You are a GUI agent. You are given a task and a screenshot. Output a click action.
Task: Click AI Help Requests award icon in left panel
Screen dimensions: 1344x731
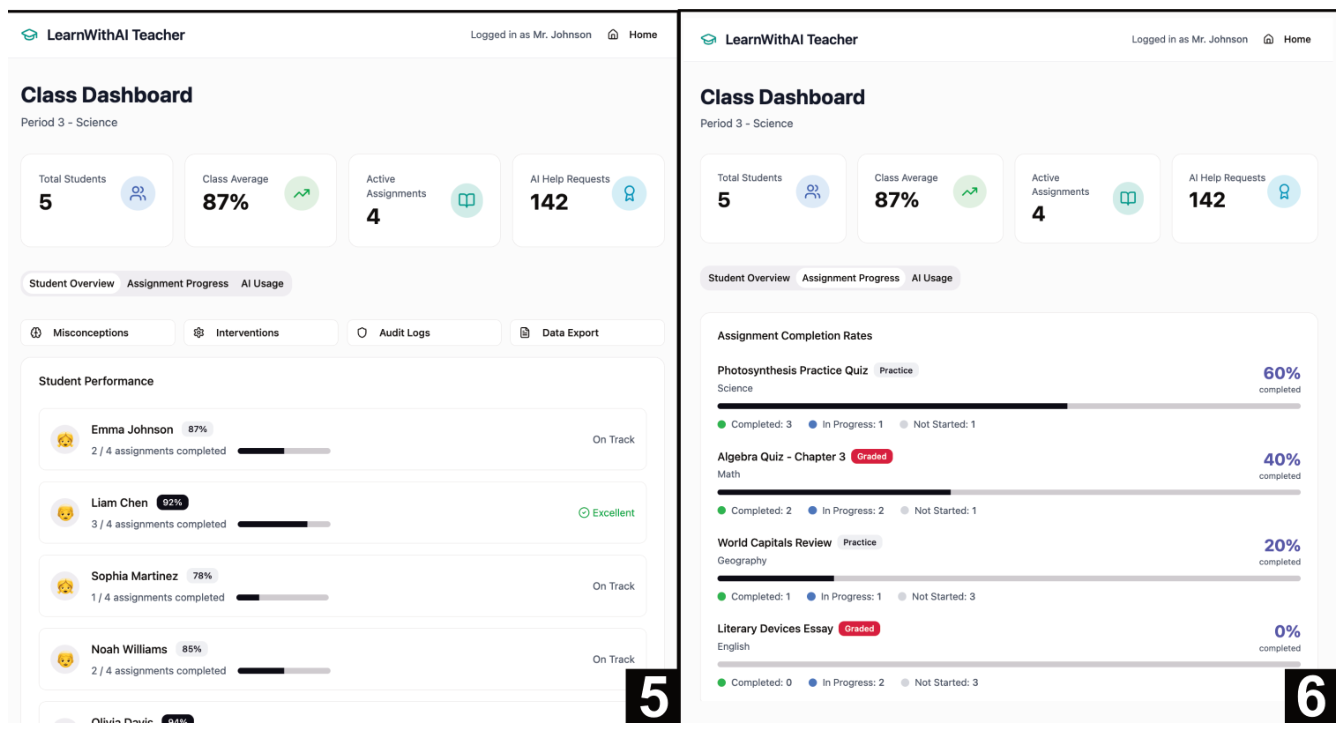tap(629, 194)
